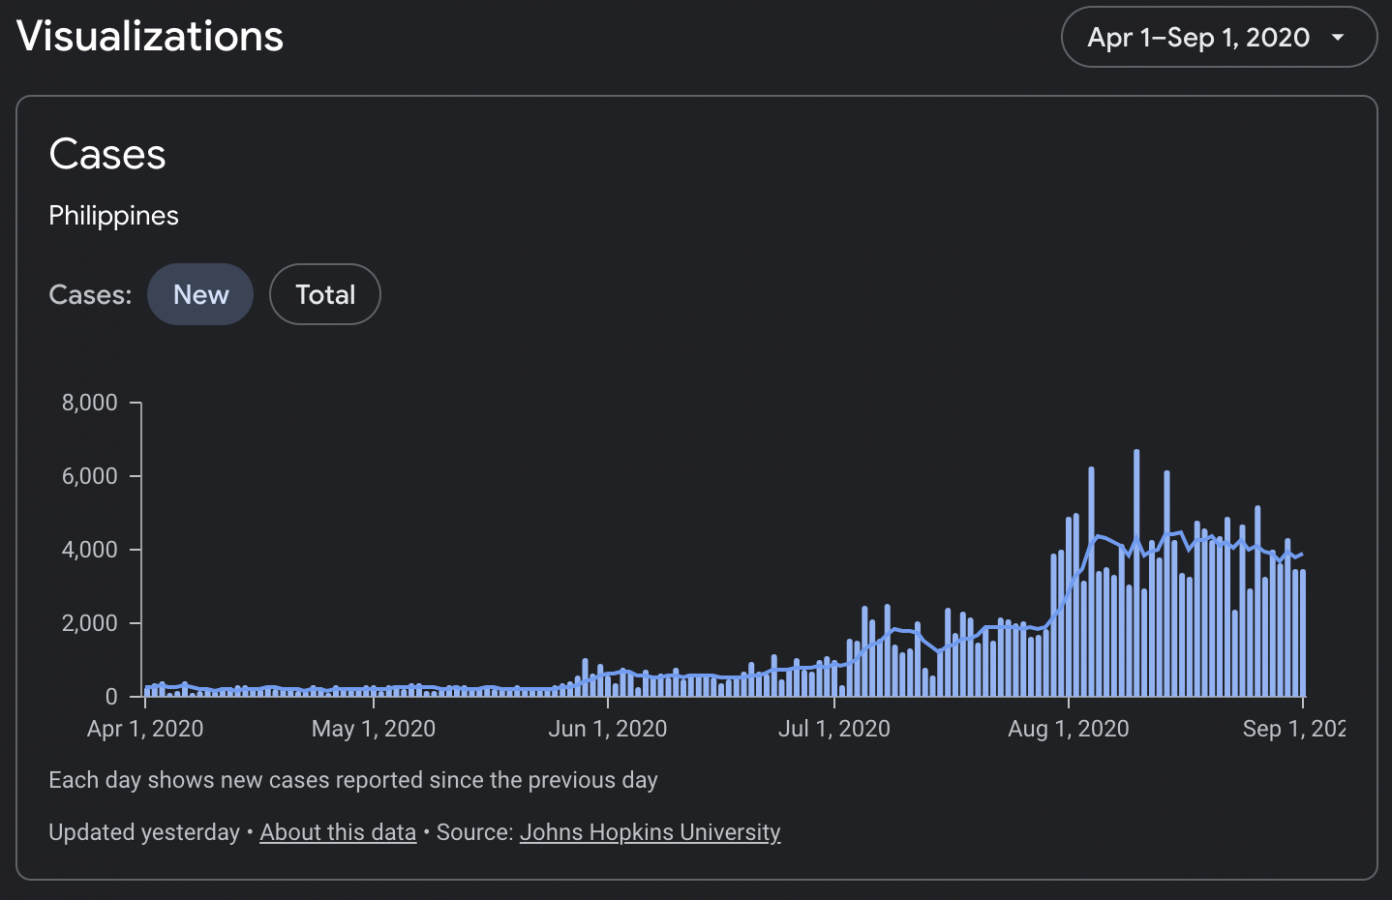Click the Jul 1, 2020 axis label
The height and width of the screenshot is (900, 1392).
834,729
